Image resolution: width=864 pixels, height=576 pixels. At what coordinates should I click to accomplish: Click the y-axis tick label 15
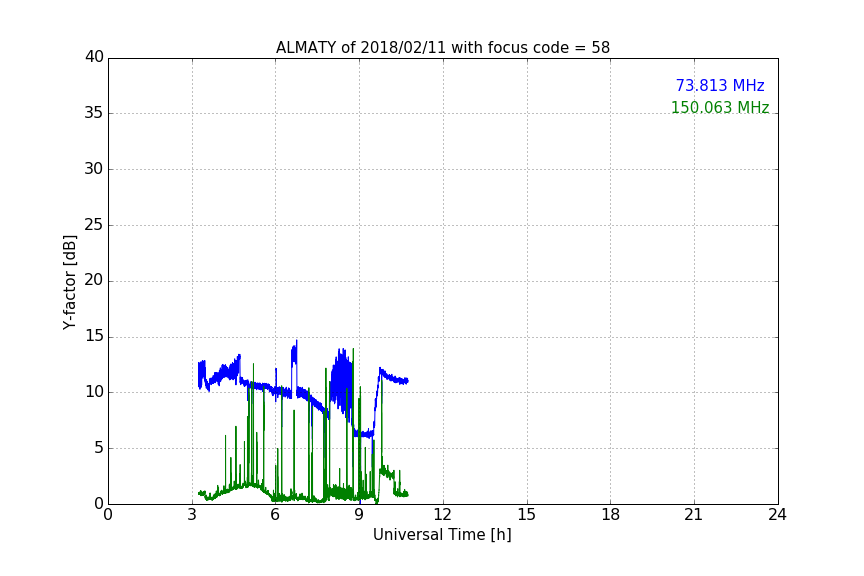94,336
